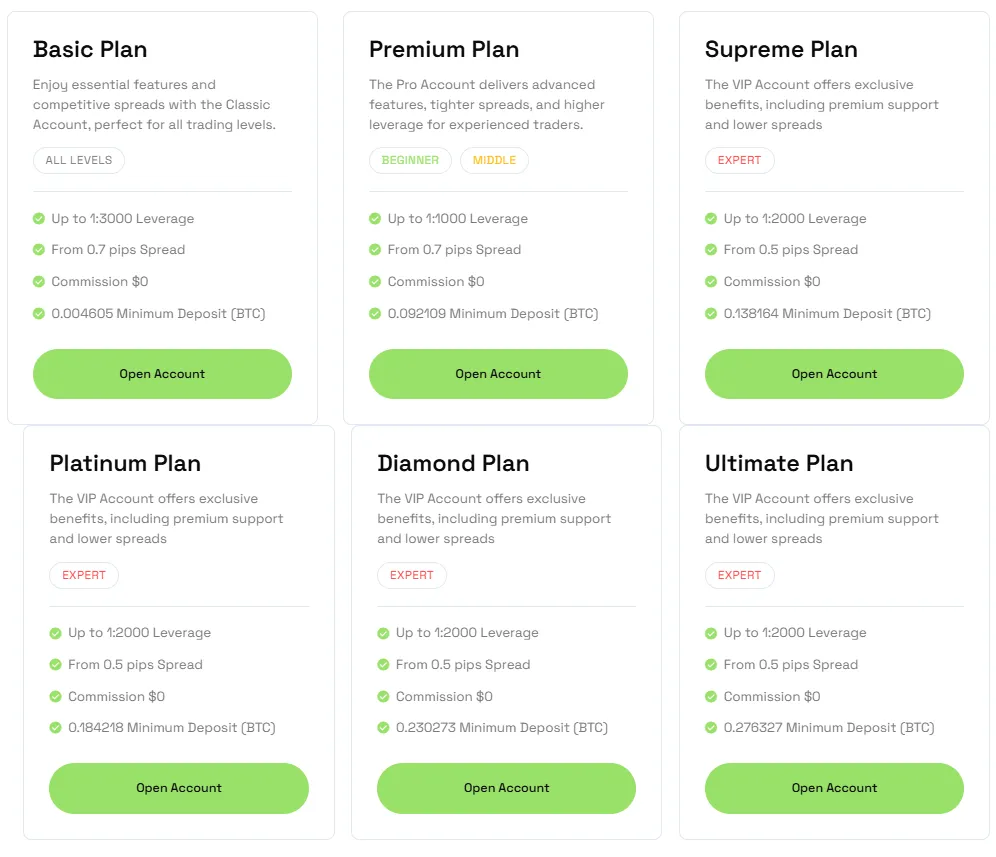Open Account for the Diamond Plan
Image resolution: width=996 pixels, height=857 pixels.
(x=506, y=788)
